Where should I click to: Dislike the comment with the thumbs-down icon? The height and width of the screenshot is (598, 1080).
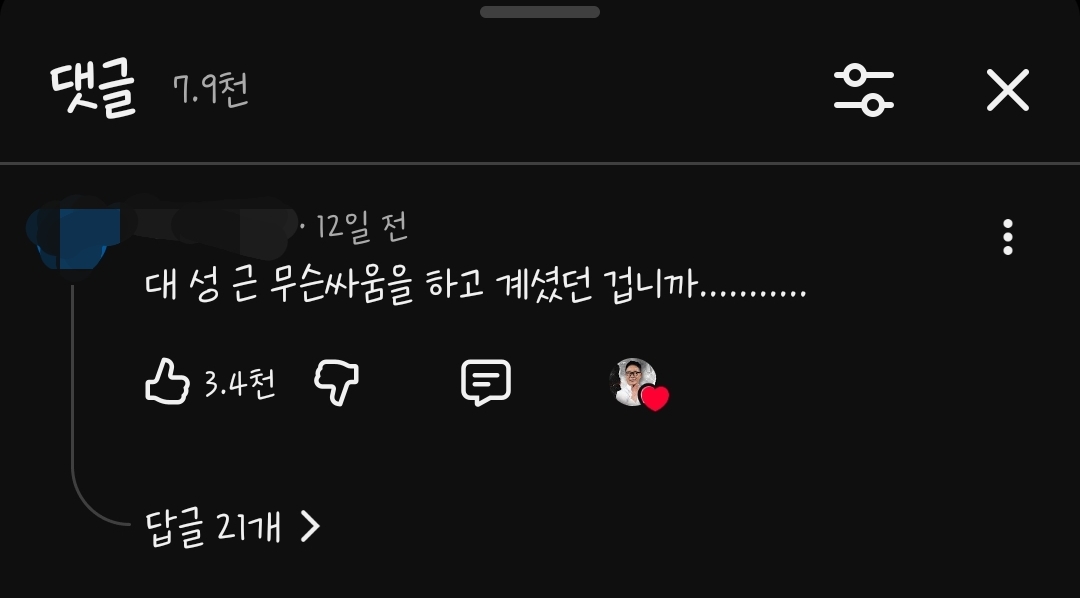click(337, 383)
